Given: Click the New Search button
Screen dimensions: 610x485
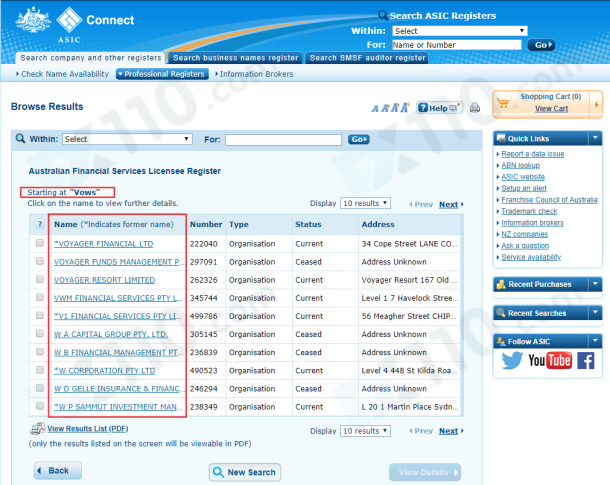Looking at the screenshot, I should pyautogui.click(x=245, y=472).
